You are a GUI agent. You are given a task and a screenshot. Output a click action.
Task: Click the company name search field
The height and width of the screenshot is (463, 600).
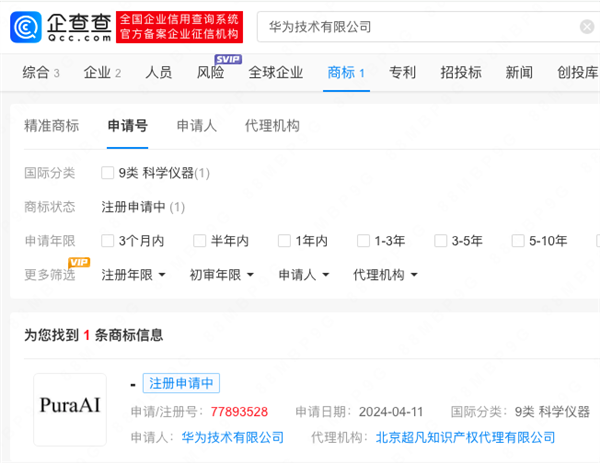pyautogui.click(x=410, y=27)
